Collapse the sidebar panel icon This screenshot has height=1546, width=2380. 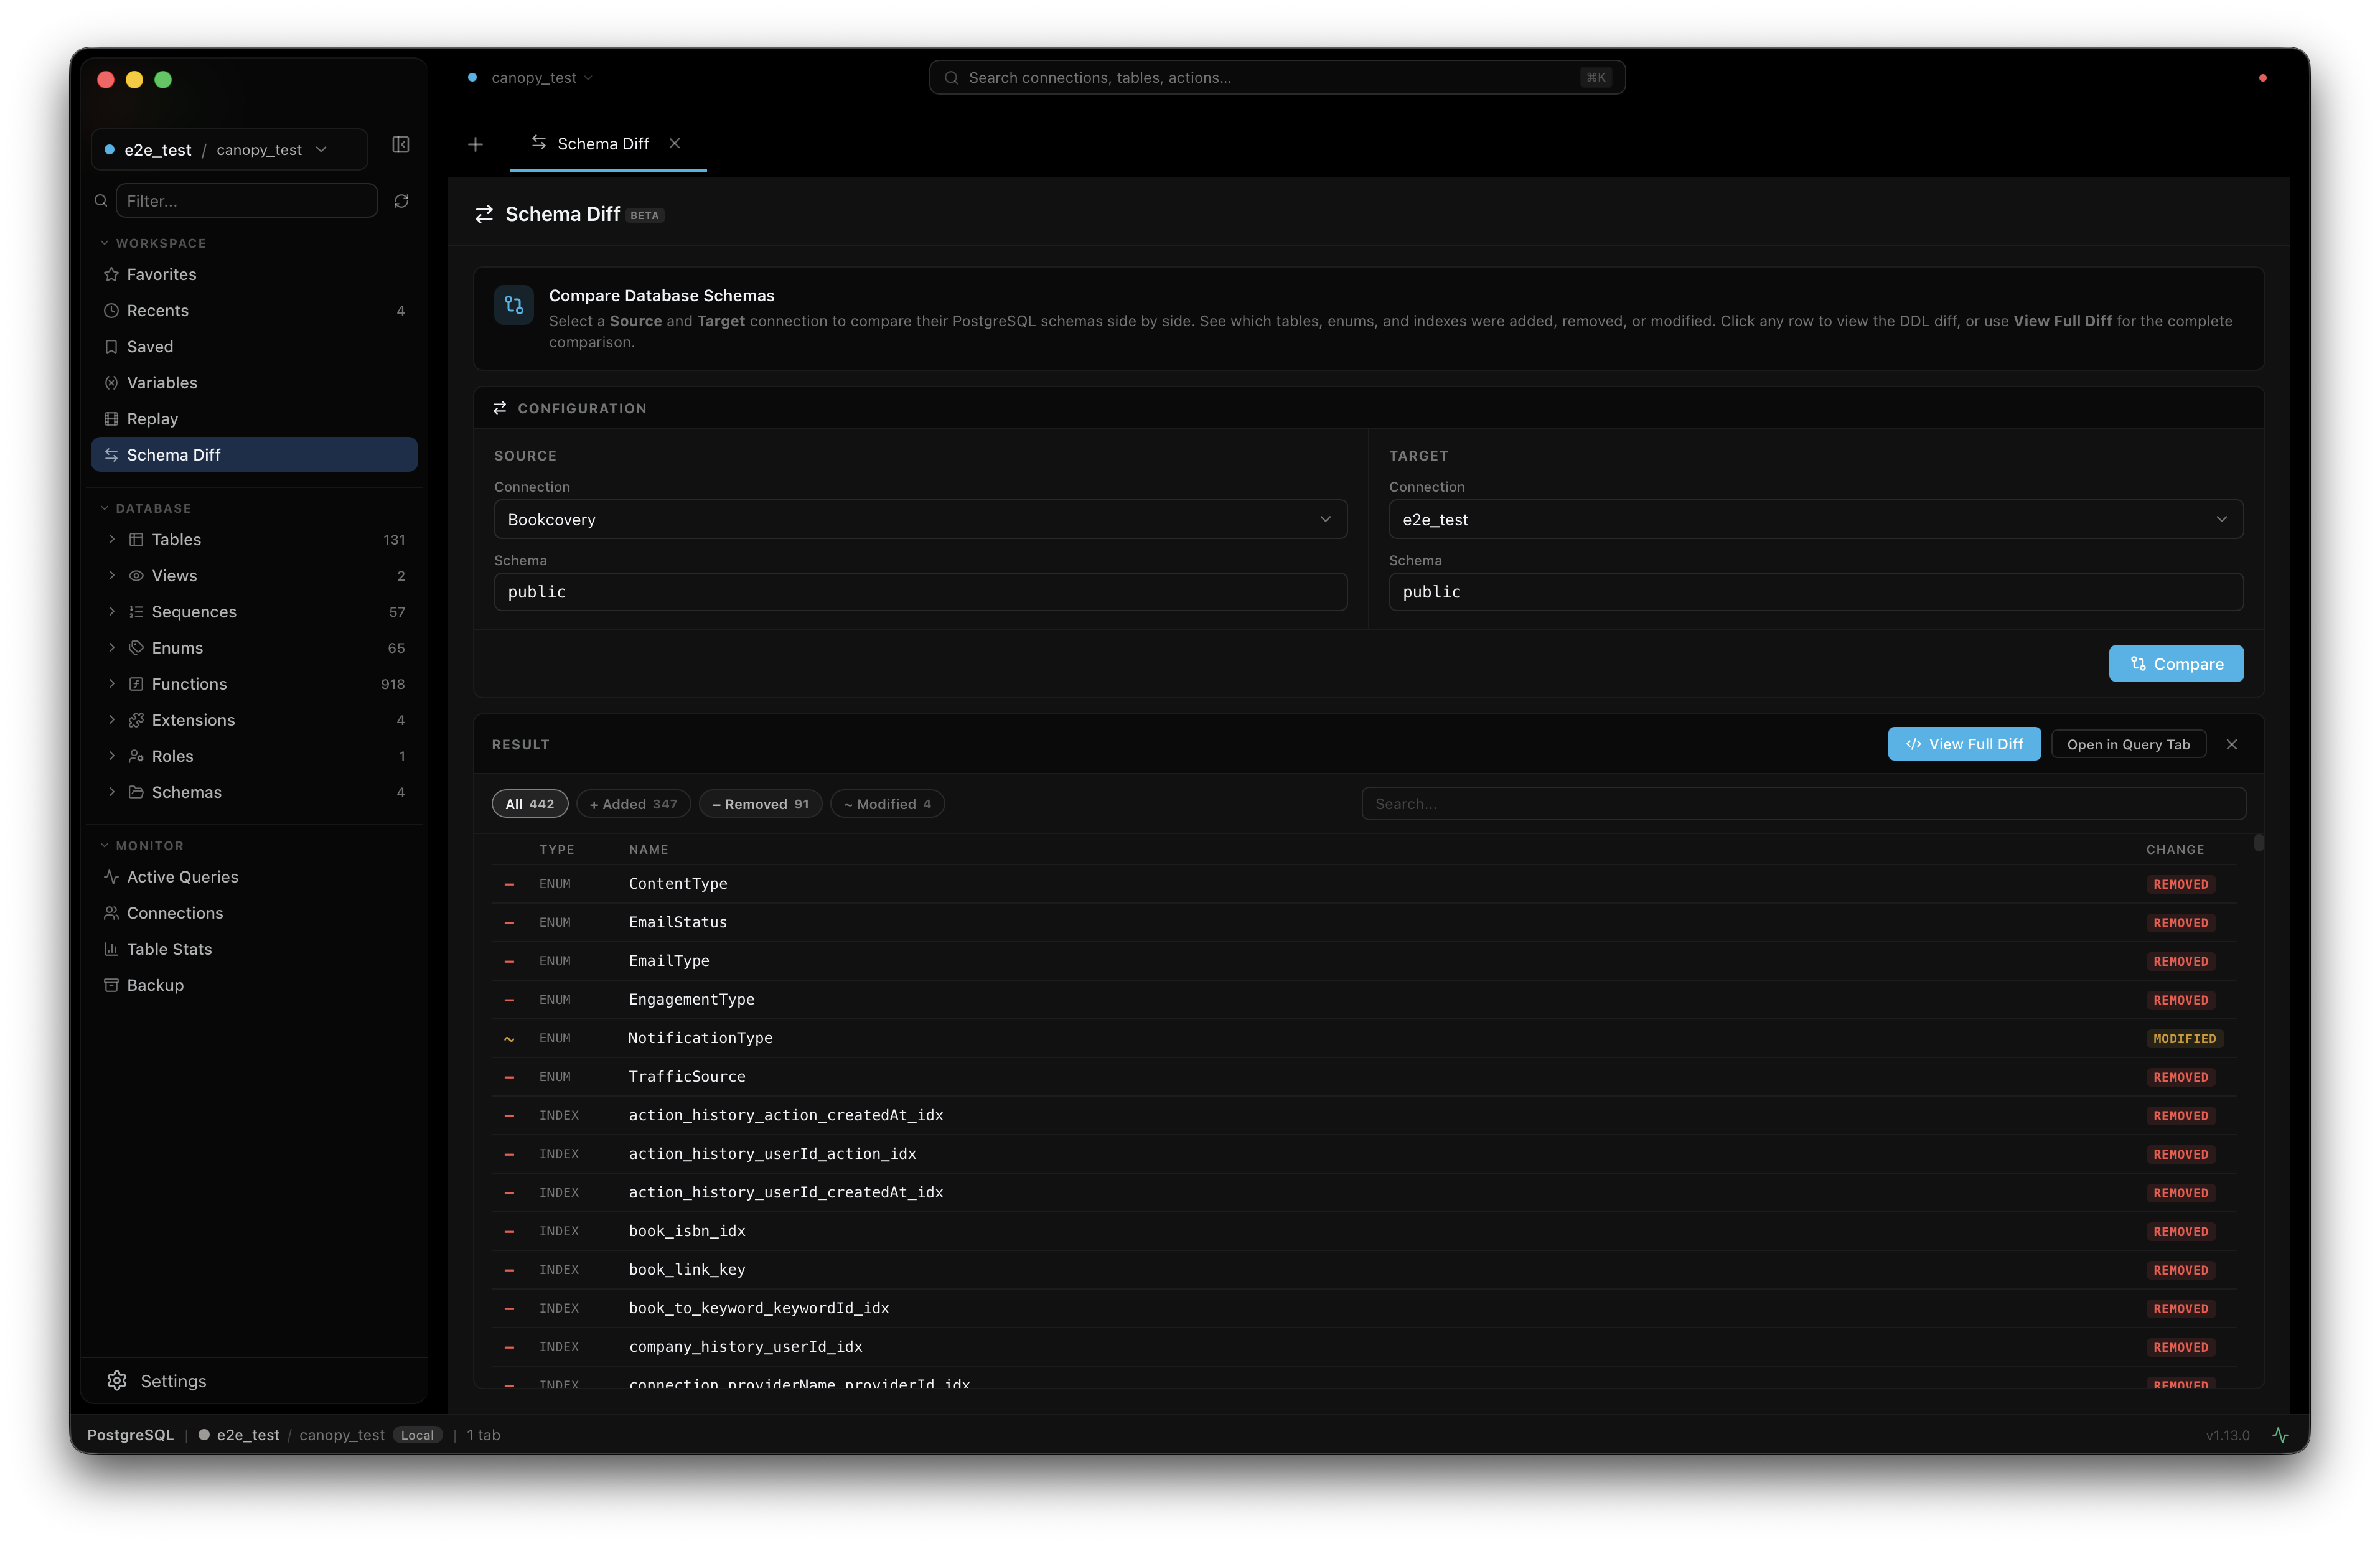400,145
